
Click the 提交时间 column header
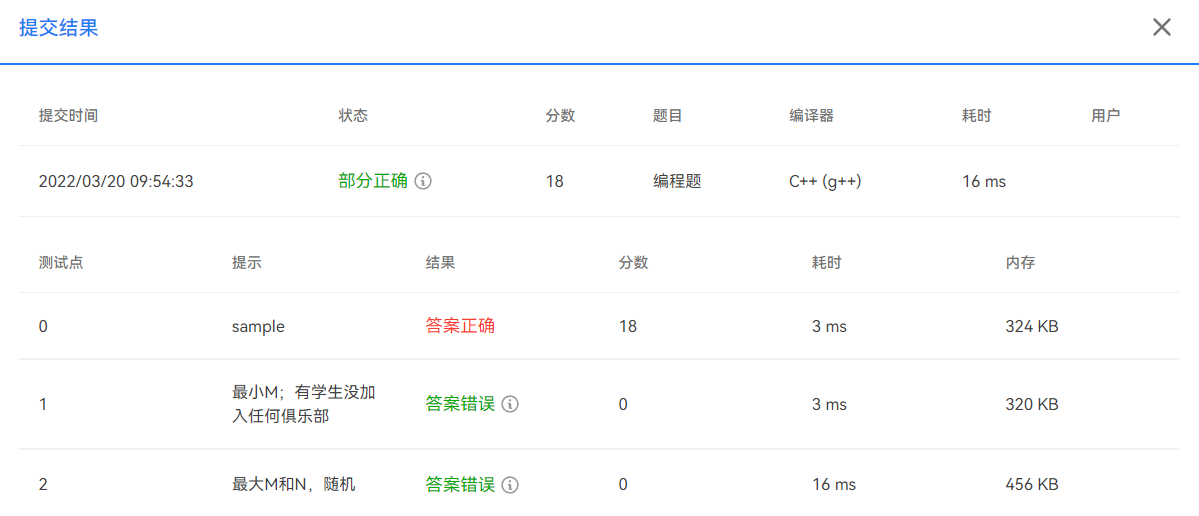tap(68, 116)
